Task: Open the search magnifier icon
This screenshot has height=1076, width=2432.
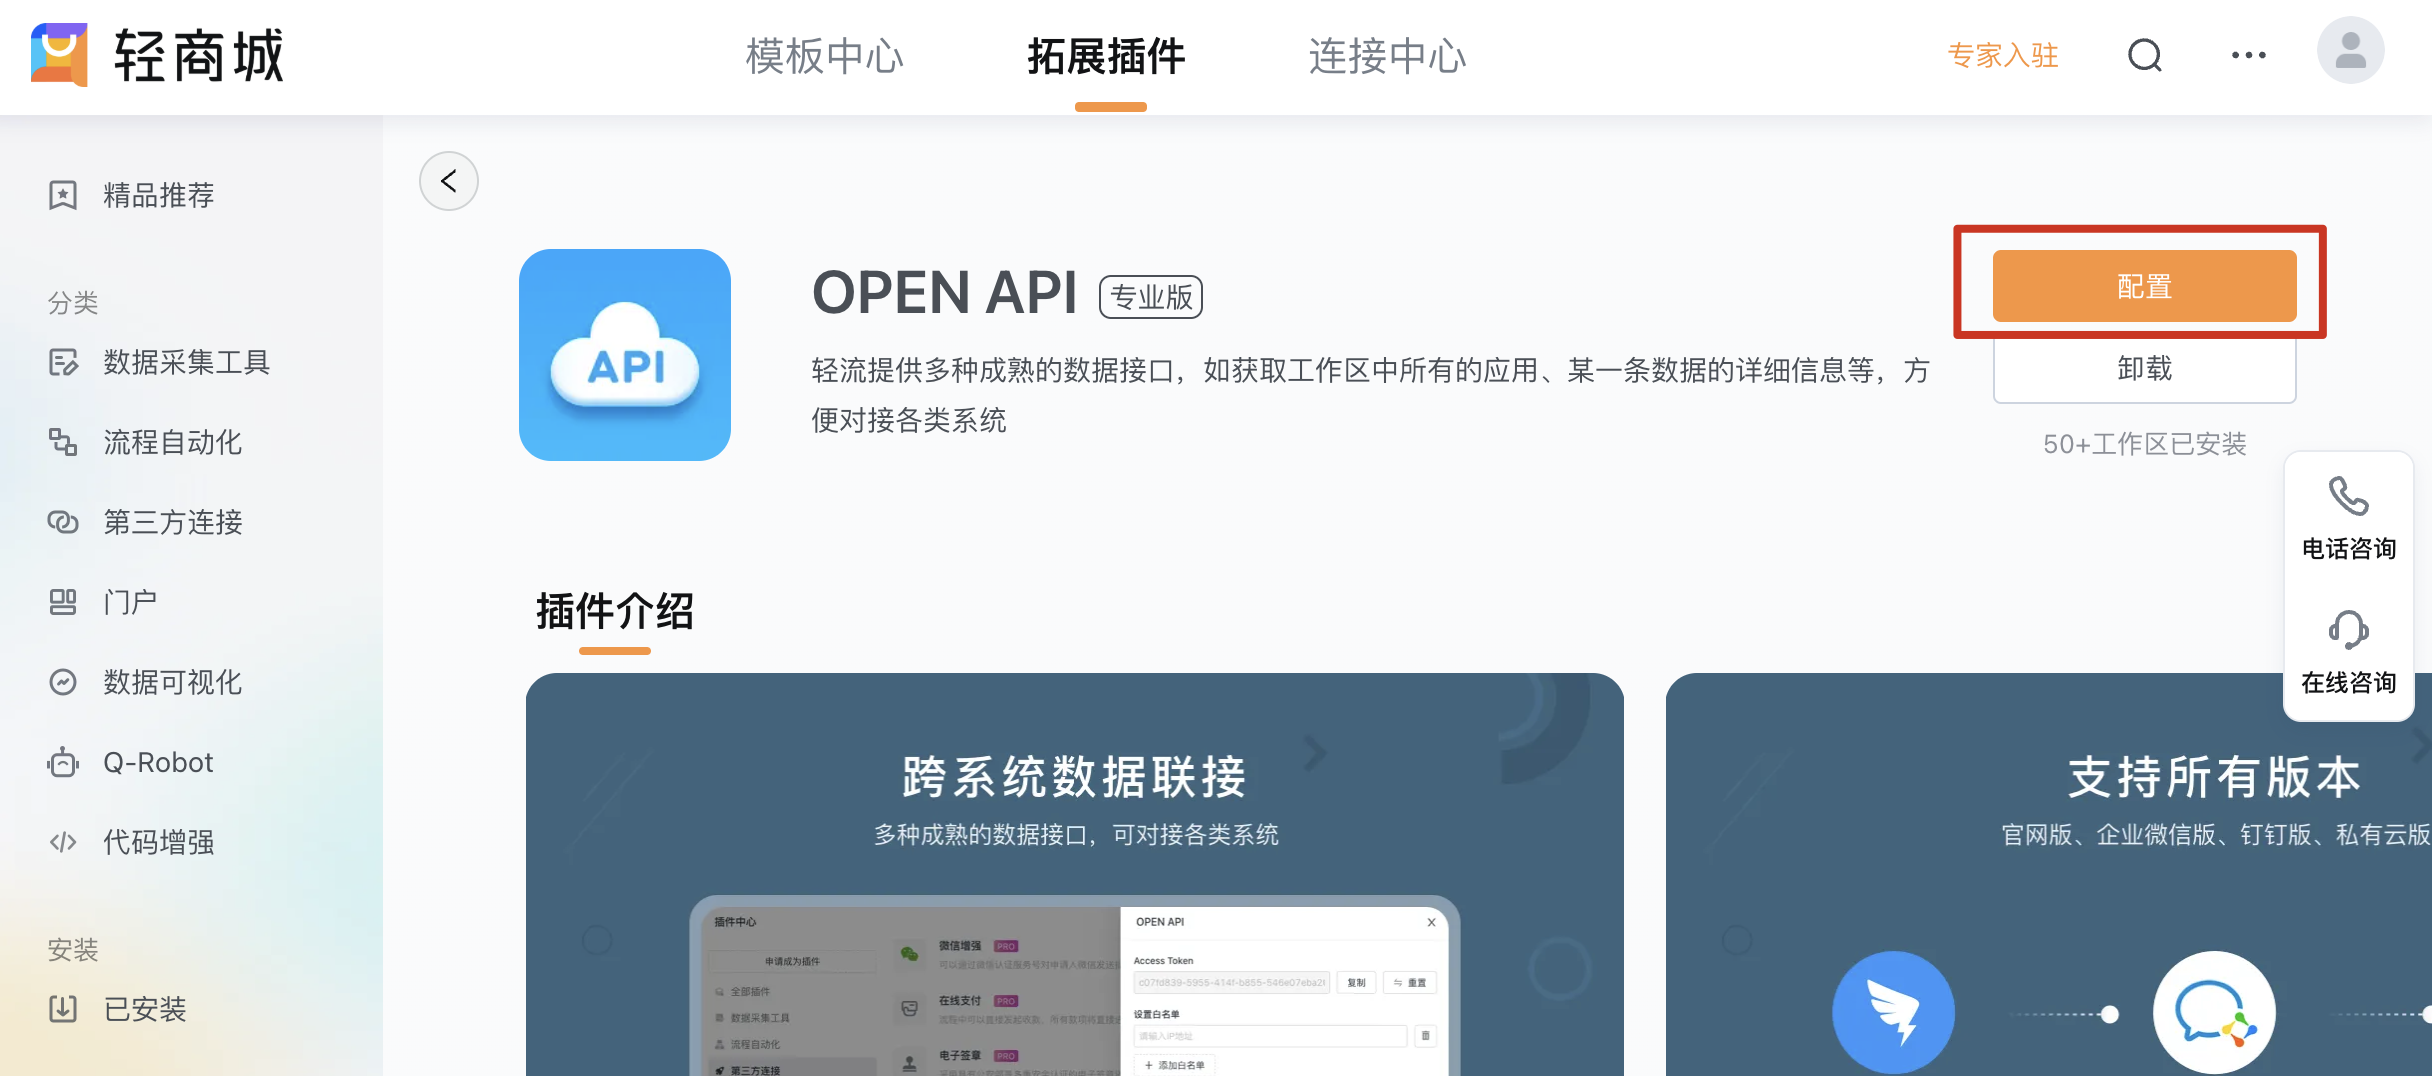Action: point(2145,55)
